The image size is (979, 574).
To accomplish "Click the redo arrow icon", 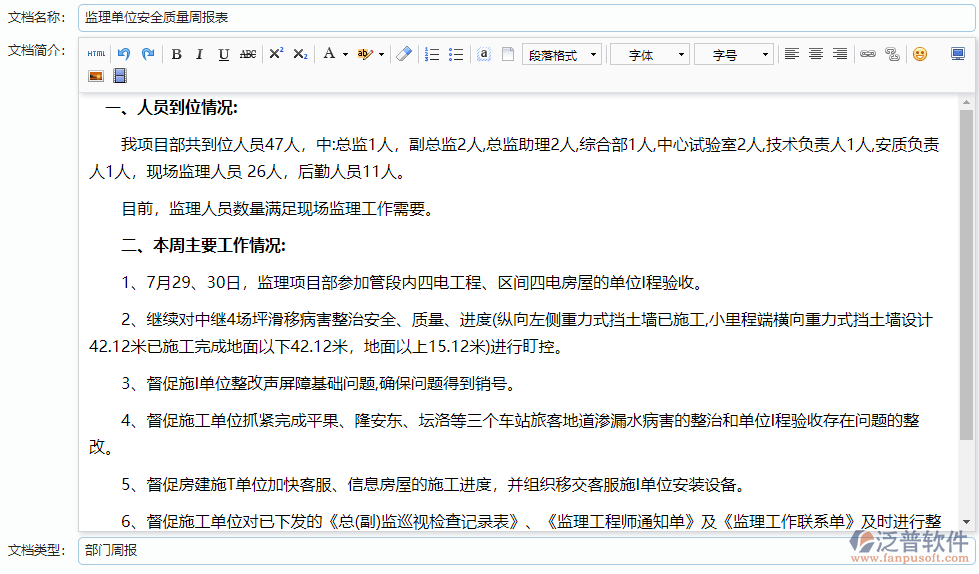I will (x=148, y=54).
